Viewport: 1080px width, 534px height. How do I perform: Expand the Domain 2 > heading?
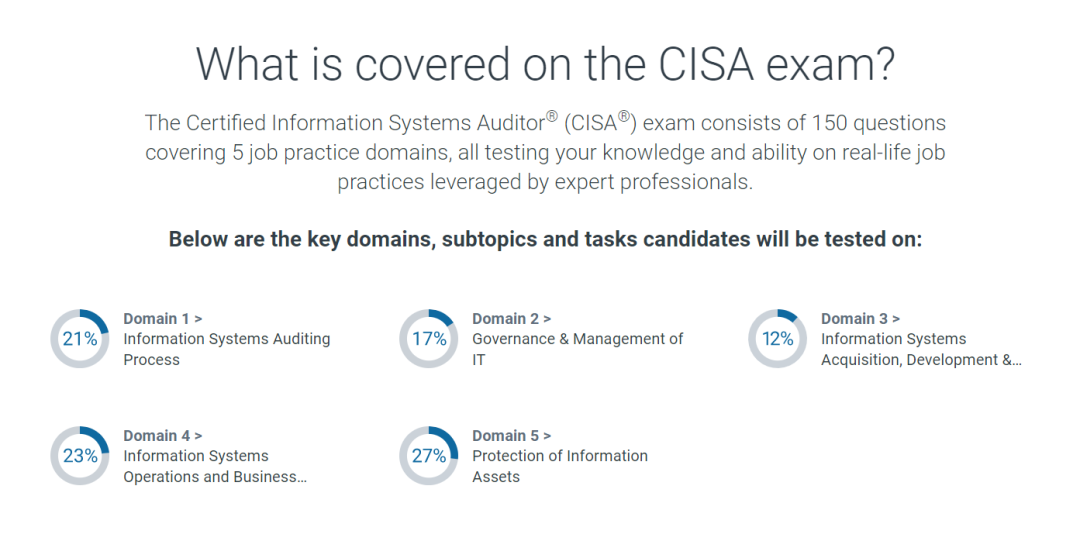tap(512, 318)
